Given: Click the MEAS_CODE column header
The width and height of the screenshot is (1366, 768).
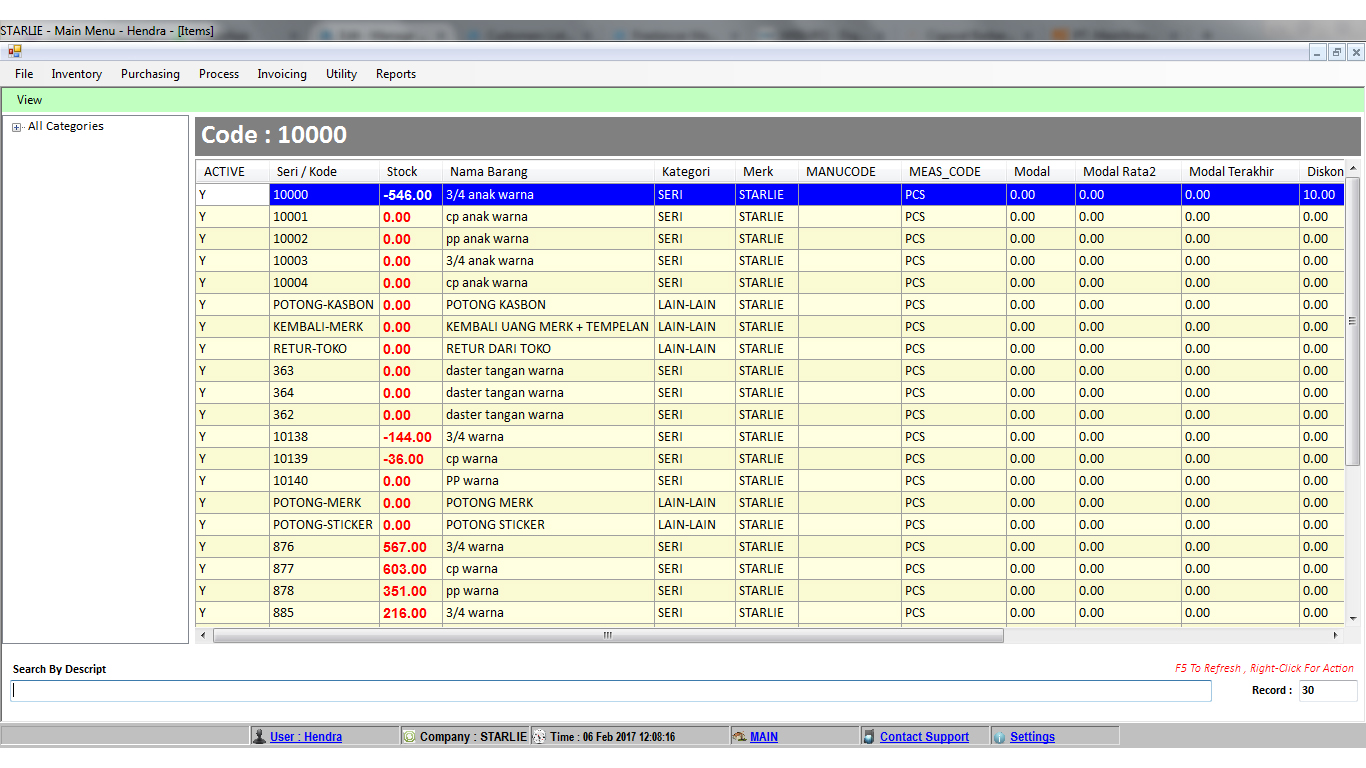Looking at the screenshot, I should click(954, 172).
